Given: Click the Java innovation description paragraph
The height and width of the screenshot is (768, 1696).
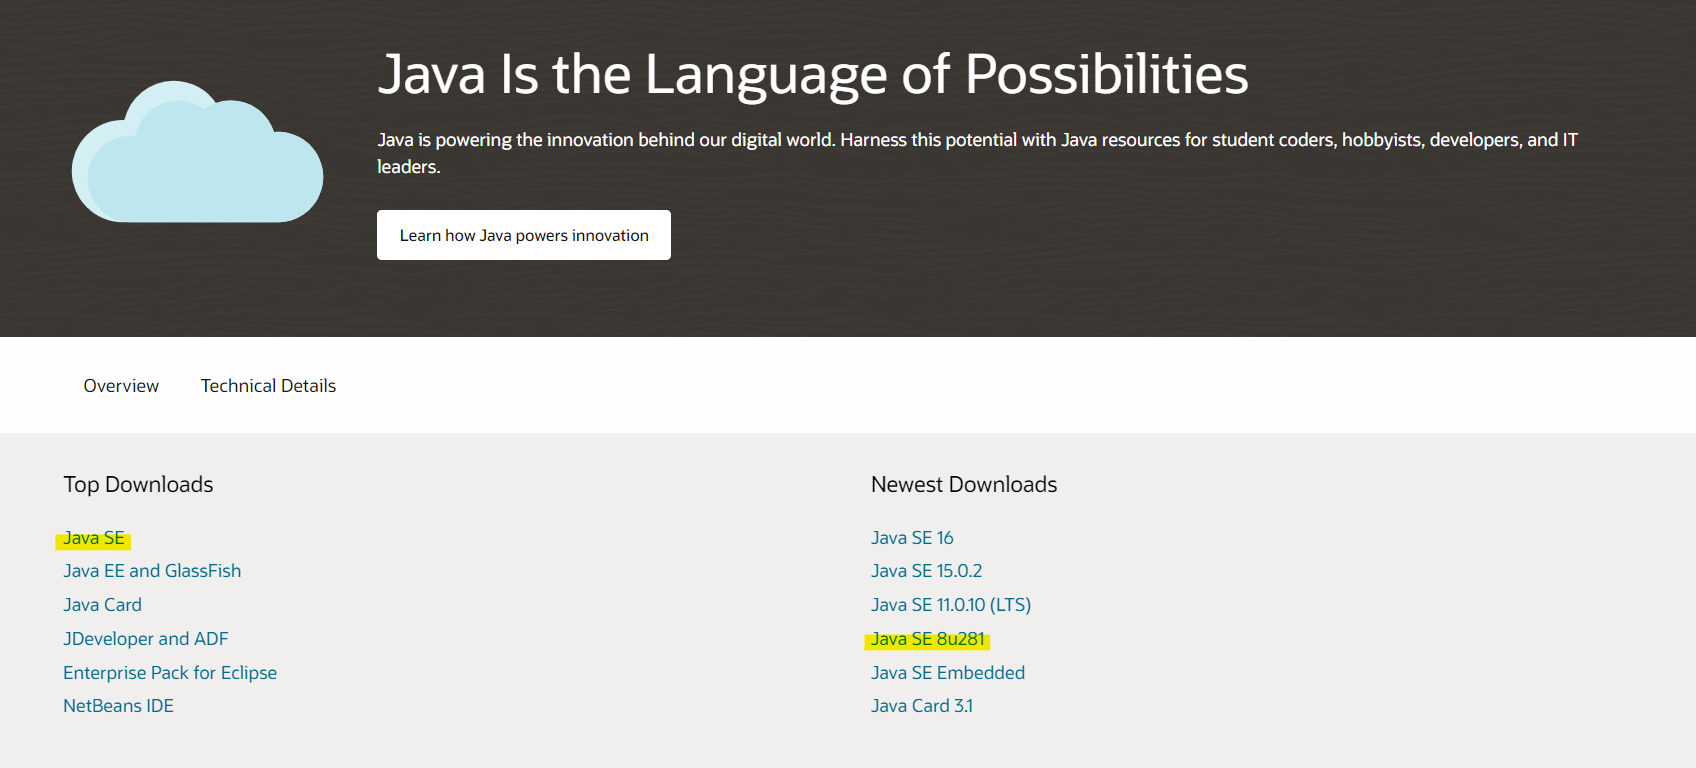Looking at the screenshot, I should tap(977, 153).
